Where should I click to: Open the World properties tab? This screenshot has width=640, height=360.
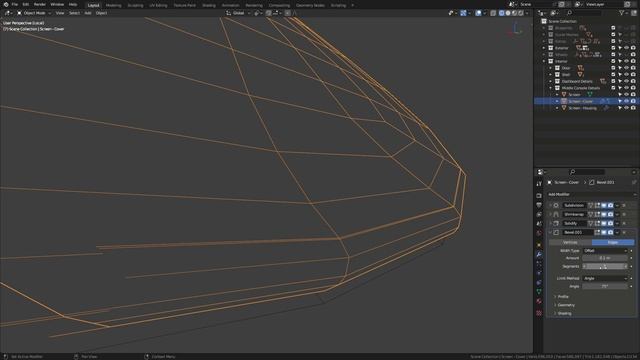539,233
